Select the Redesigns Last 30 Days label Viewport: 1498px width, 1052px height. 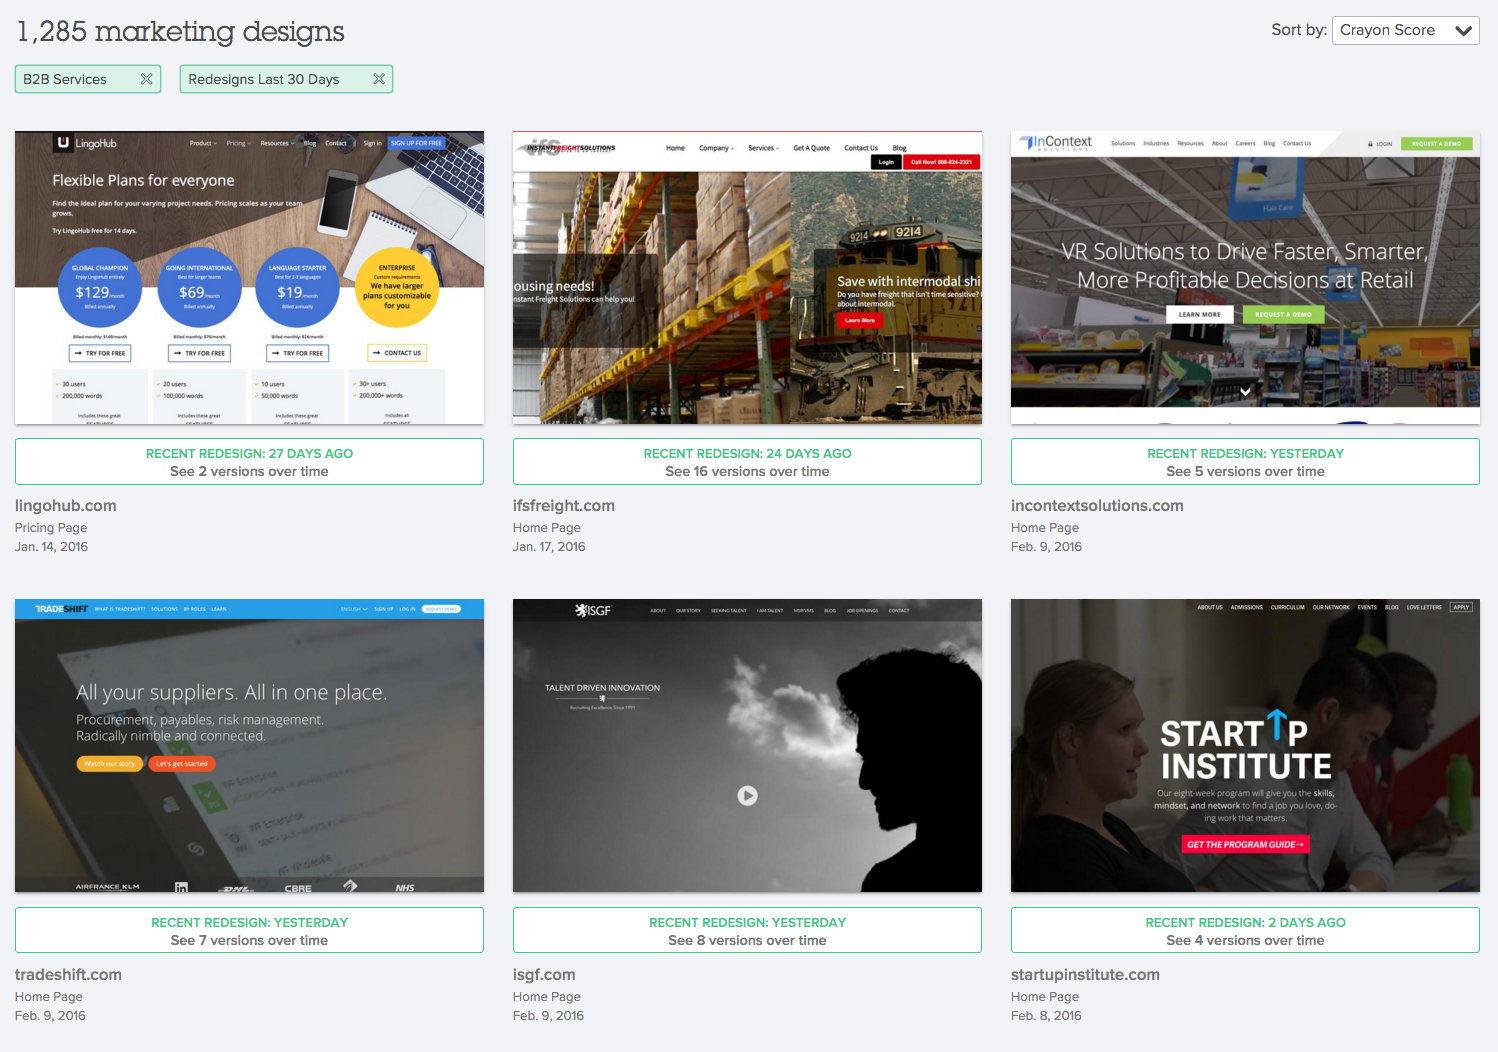tap(264, 79)
